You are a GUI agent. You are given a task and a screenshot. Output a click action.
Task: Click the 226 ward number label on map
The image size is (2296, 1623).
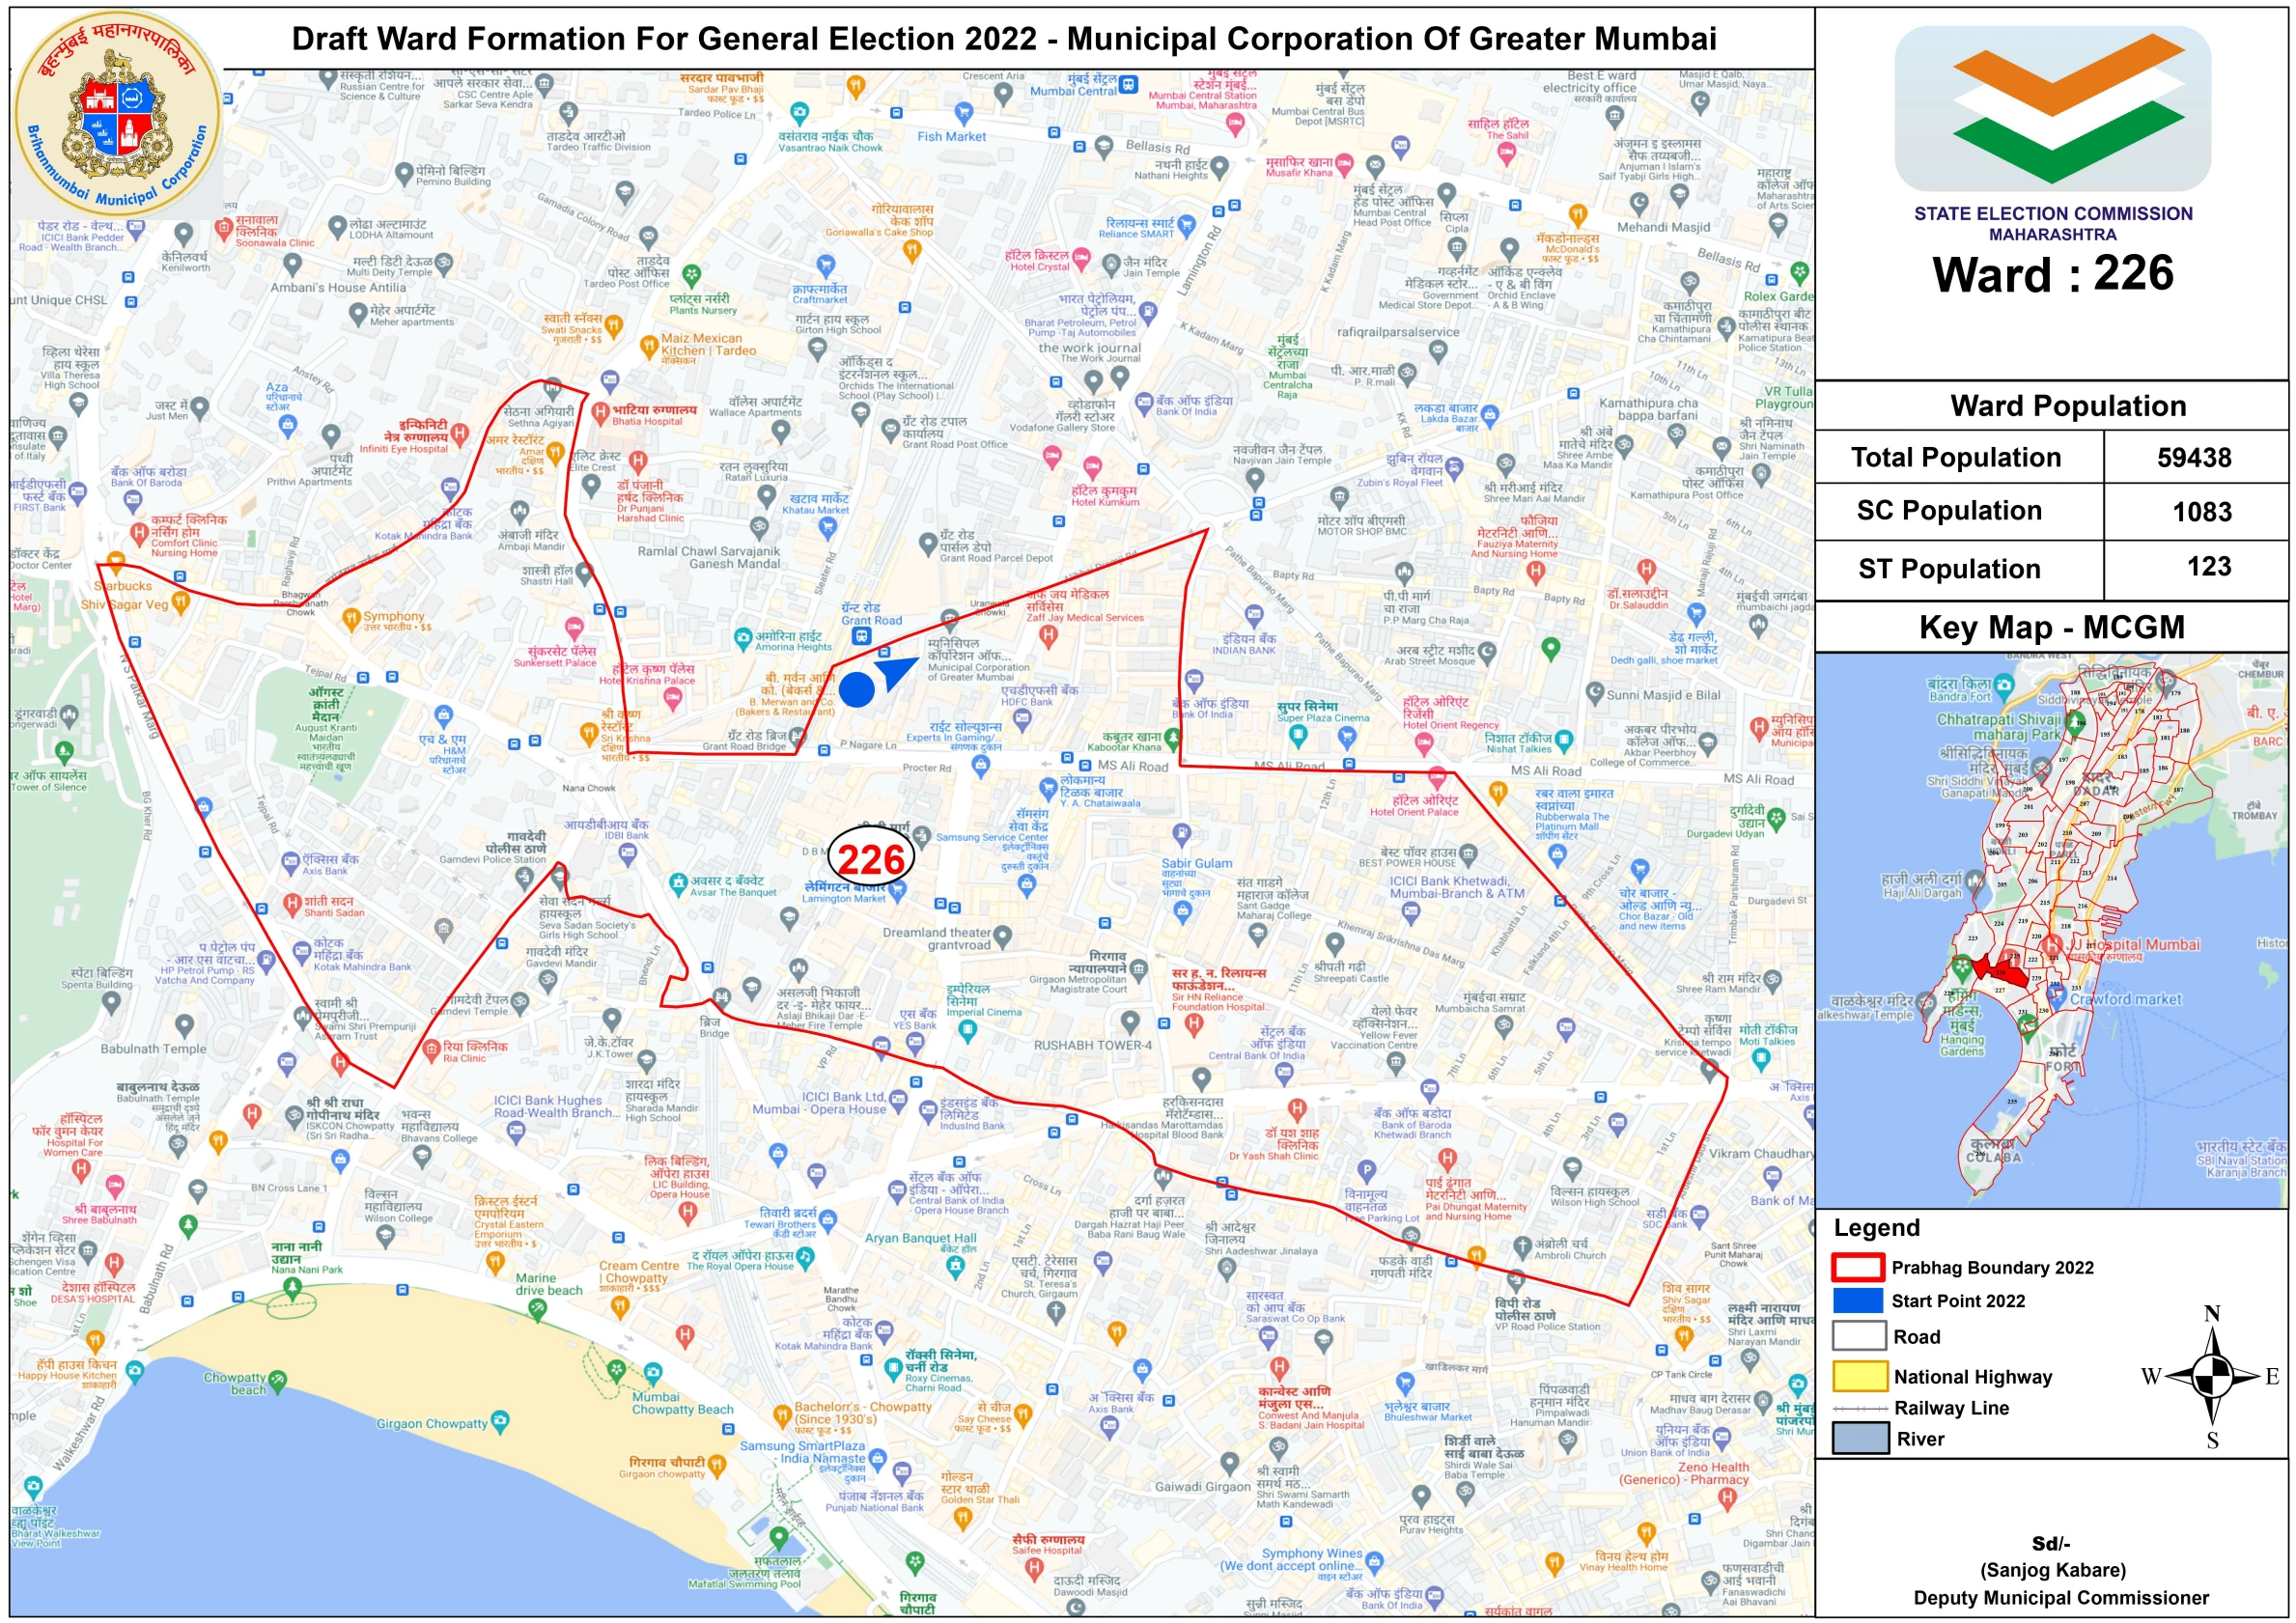tap(871, 859)
